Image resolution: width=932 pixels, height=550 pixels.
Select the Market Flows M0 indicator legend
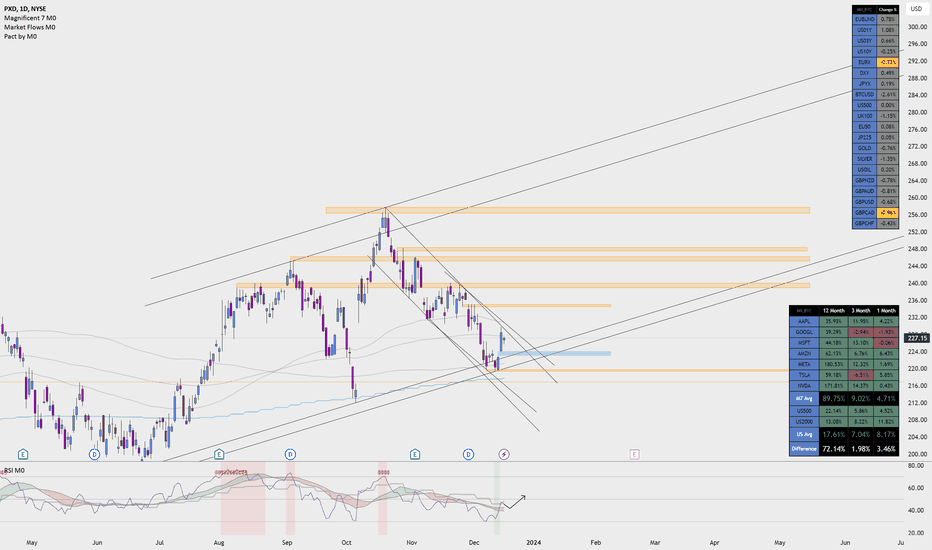30,27
